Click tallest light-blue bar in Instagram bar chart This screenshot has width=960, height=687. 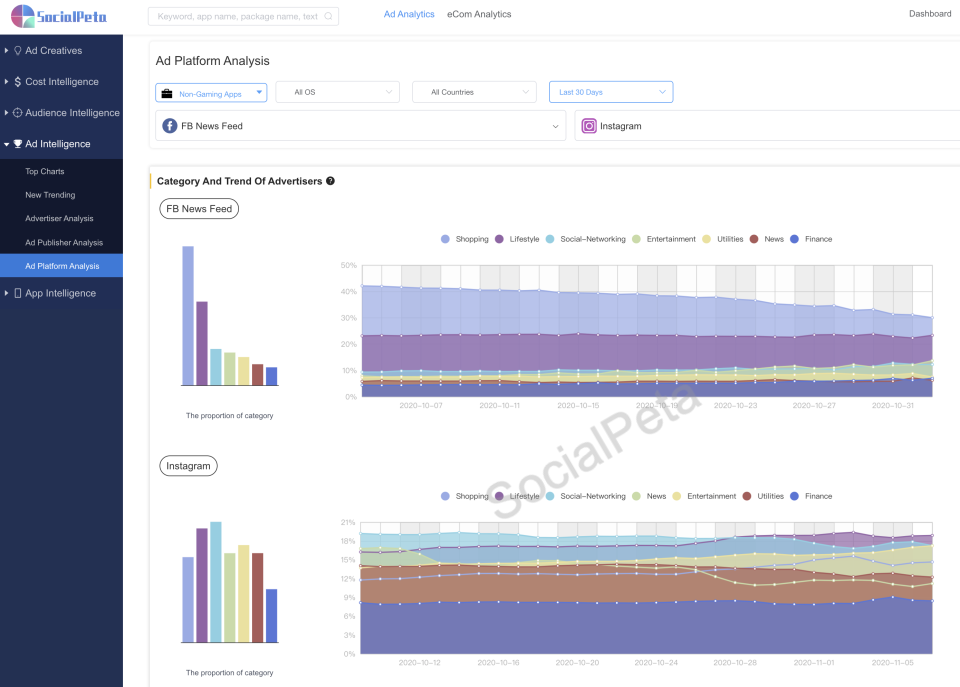coord(216,582)
